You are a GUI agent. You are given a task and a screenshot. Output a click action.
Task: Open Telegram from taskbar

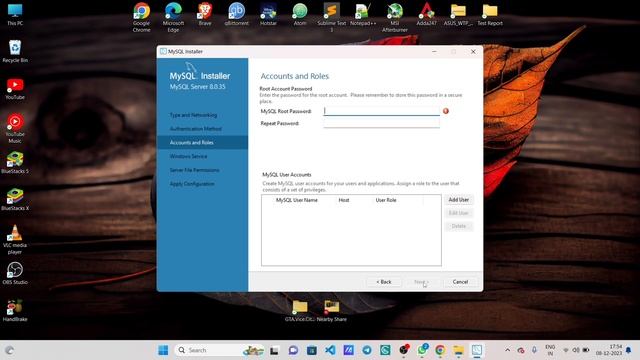tap(367, 350)
